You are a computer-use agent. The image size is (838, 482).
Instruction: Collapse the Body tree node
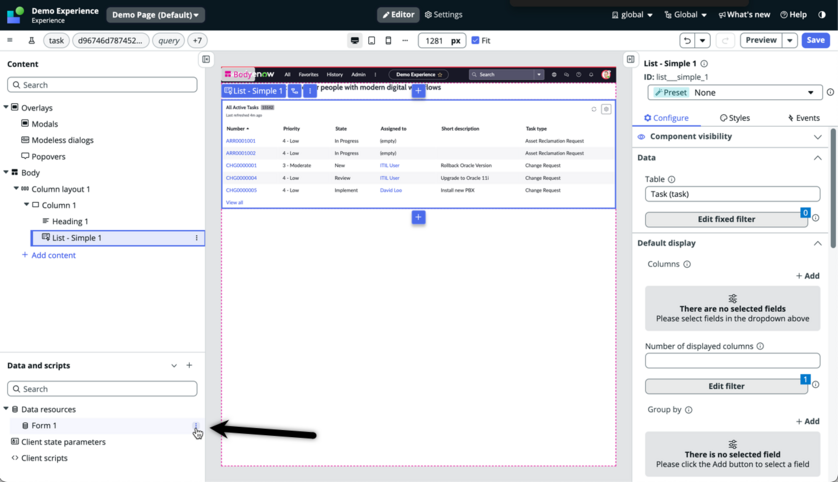pos(6,172)
